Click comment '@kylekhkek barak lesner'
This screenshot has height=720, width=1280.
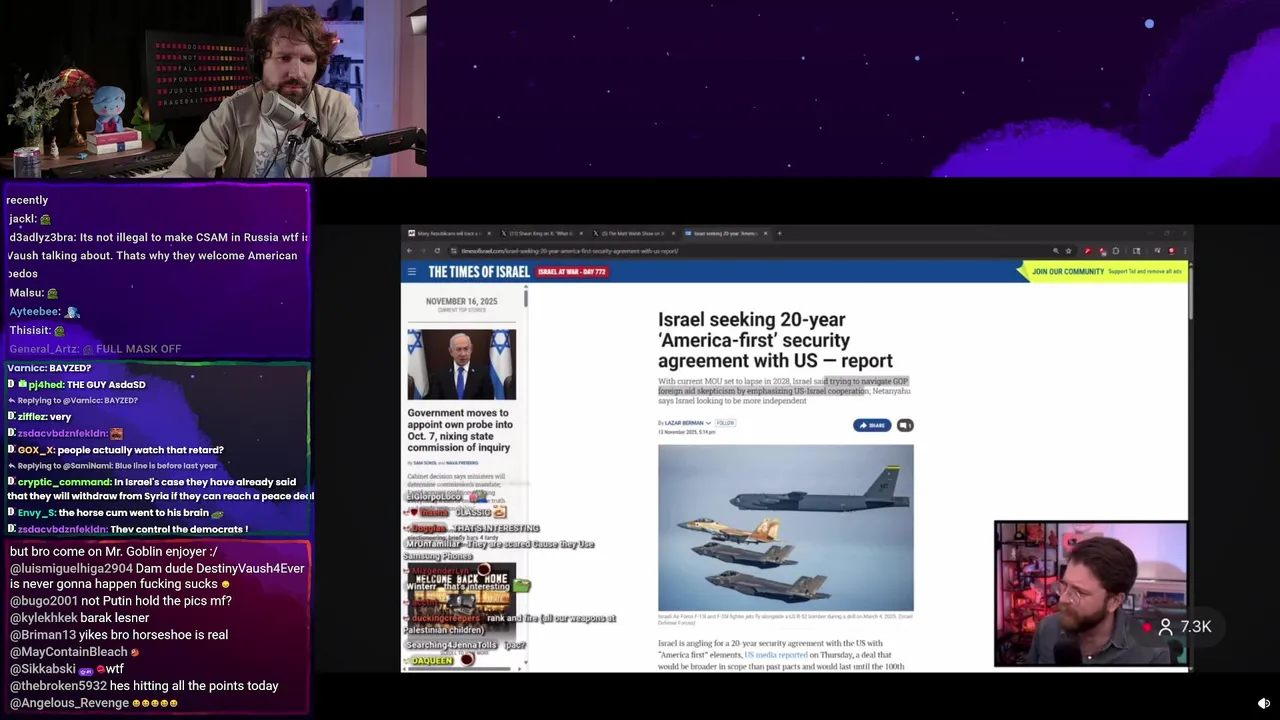[x=79, y=618]
